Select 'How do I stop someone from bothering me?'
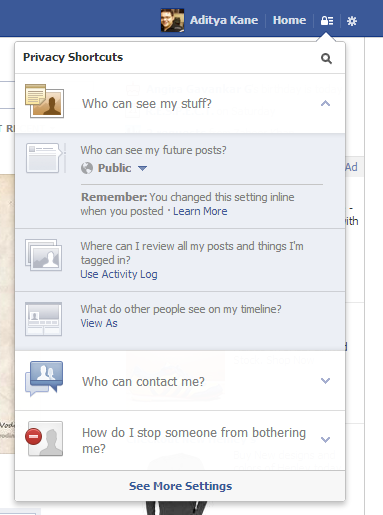 pyautogui.click(x=194, y=440)
